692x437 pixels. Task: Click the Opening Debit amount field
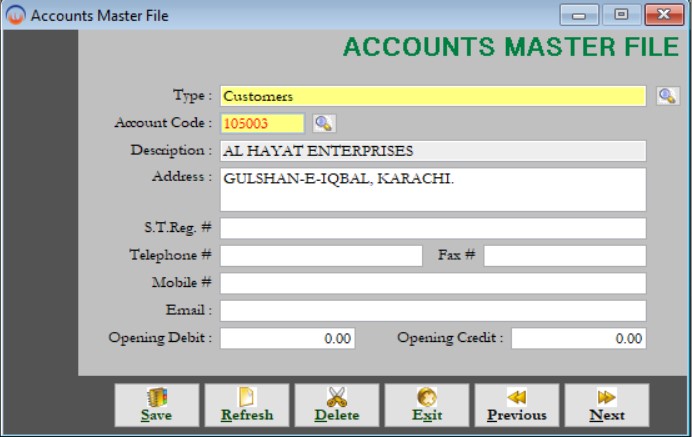point(287,338)
